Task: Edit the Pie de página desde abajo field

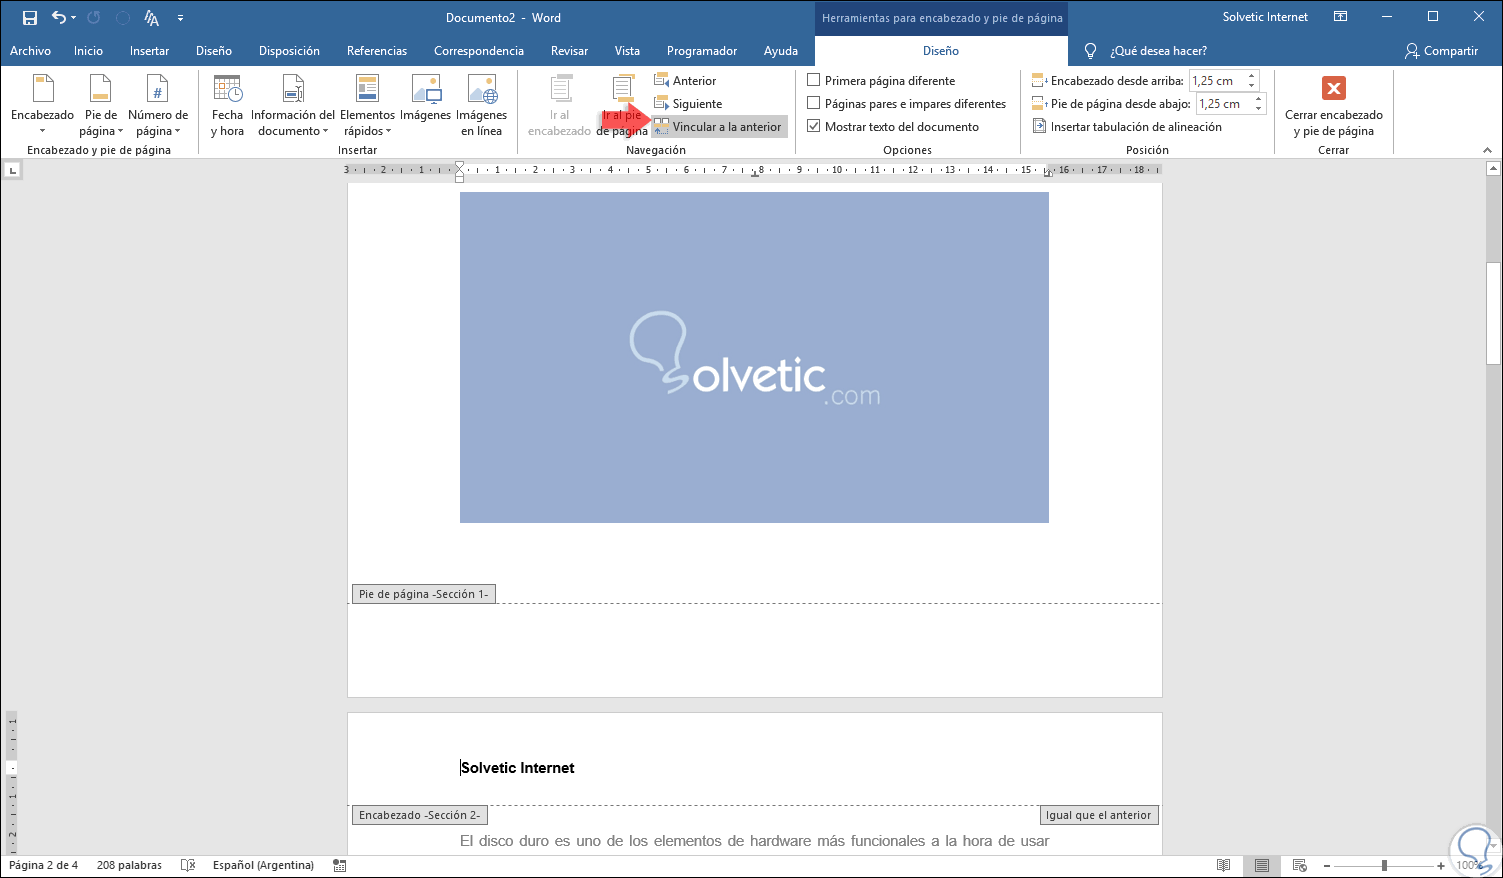Action: [x=1223, y=104]
